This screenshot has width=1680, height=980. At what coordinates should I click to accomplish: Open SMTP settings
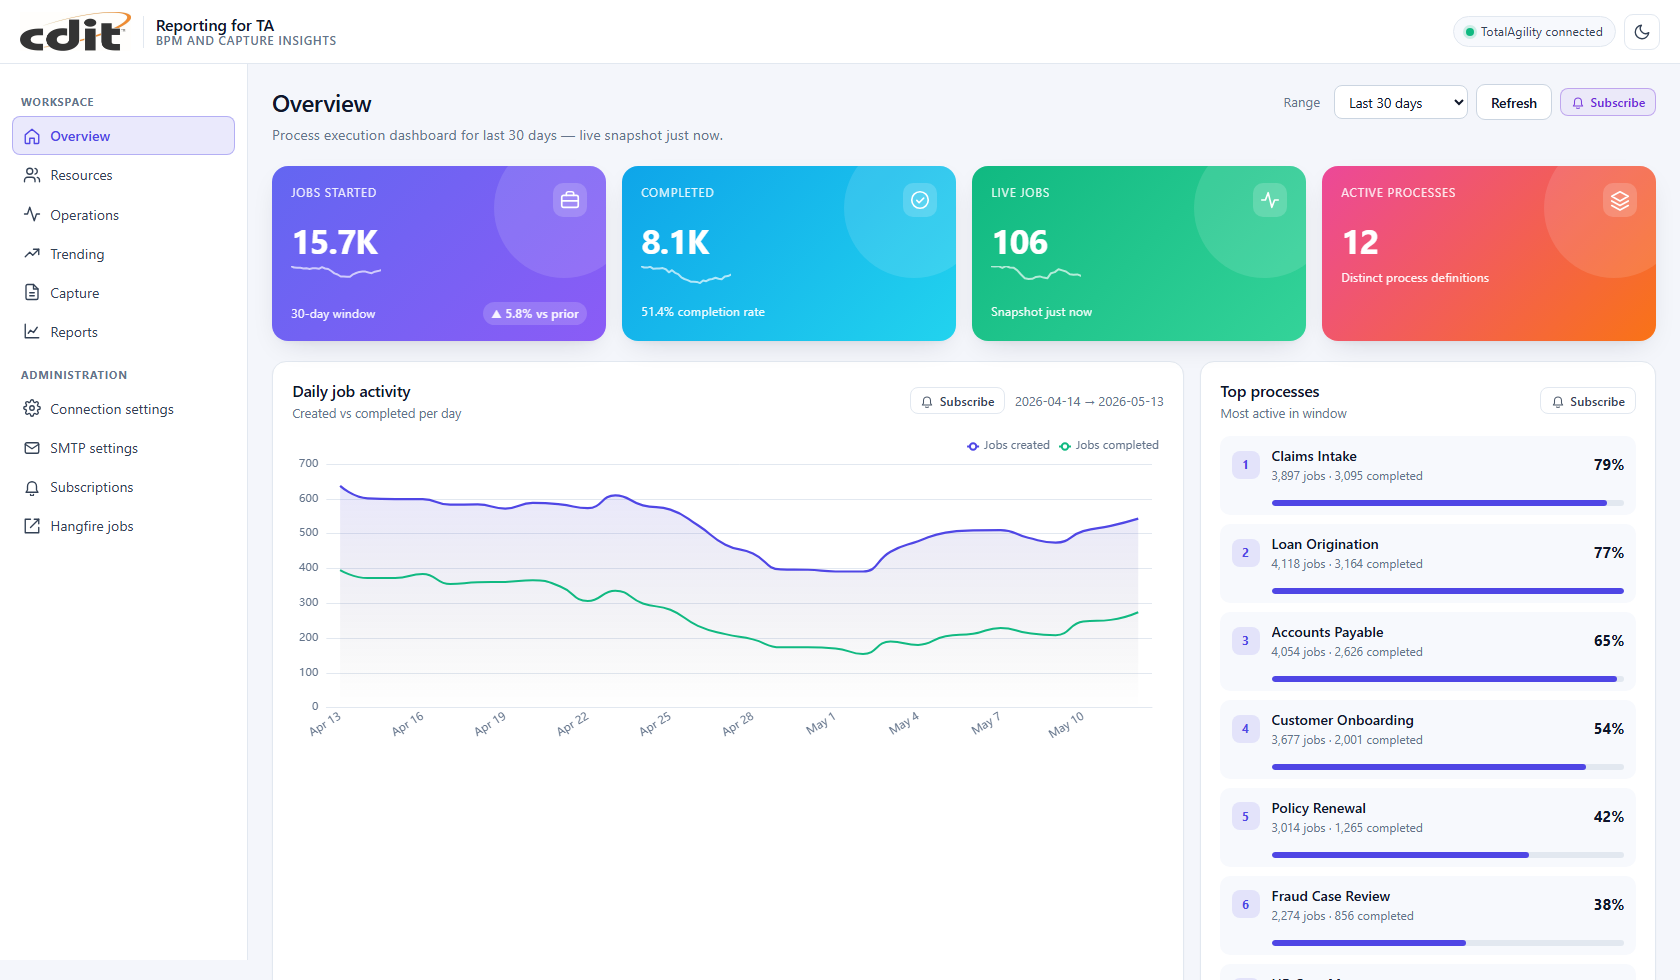click(123, 448)
